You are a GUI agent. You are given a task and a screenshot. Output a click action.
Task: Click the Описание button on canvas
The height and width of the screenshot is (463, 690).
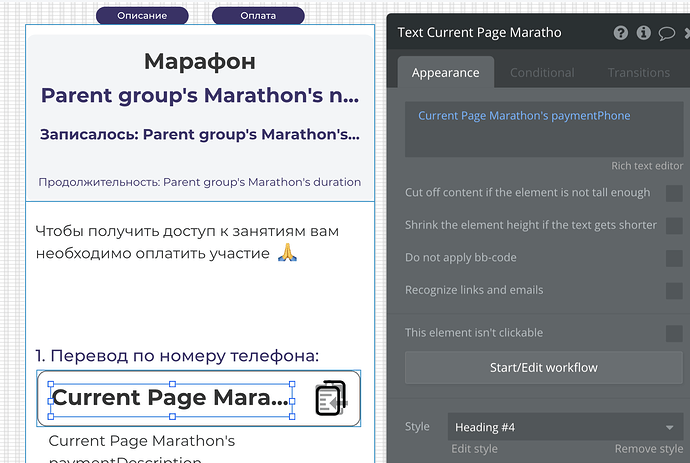(142, 16)
